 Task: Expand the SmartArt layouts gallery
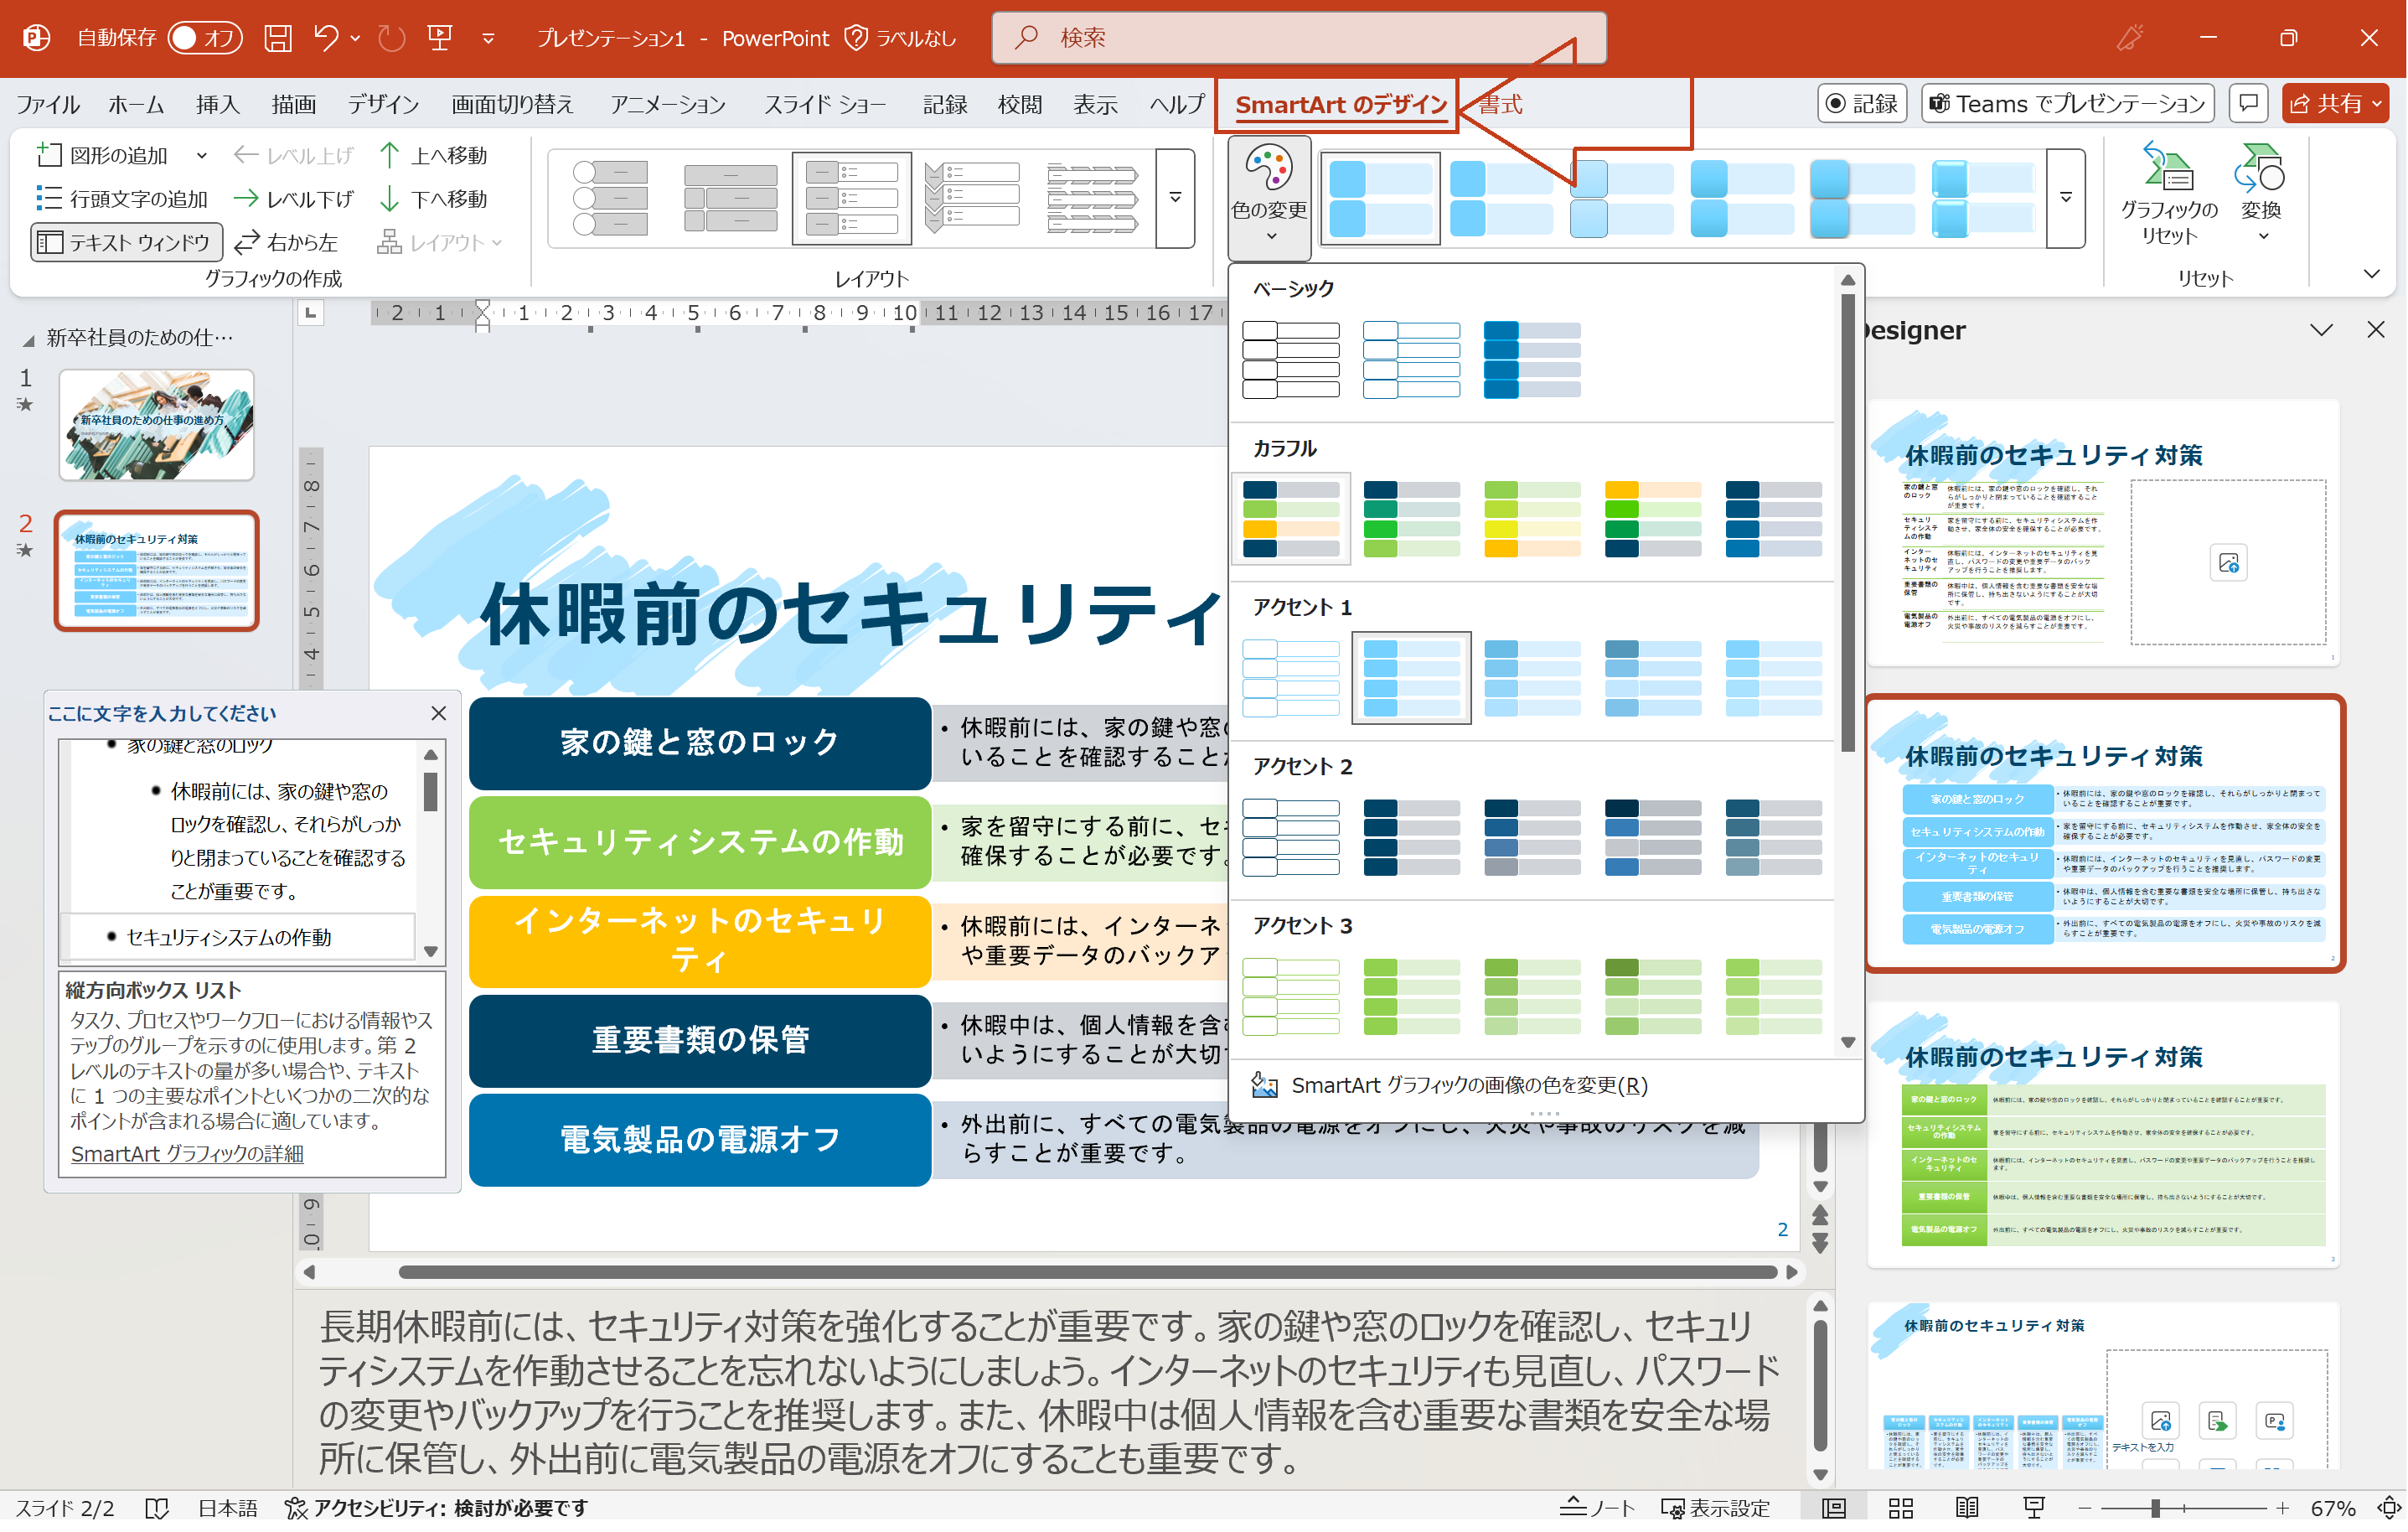(x=1175, y=197)
